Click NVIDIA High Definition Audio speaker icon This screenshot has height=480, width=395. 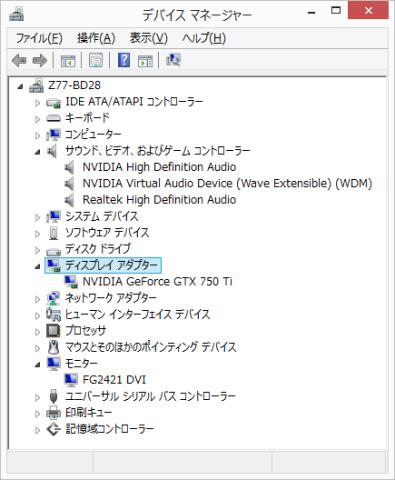(x=69, y=167)
